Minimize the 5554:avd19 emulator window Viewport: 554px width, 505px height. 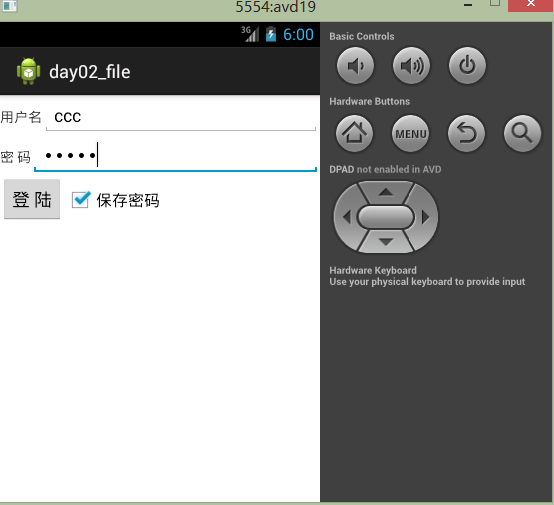[x=468, y=5]
